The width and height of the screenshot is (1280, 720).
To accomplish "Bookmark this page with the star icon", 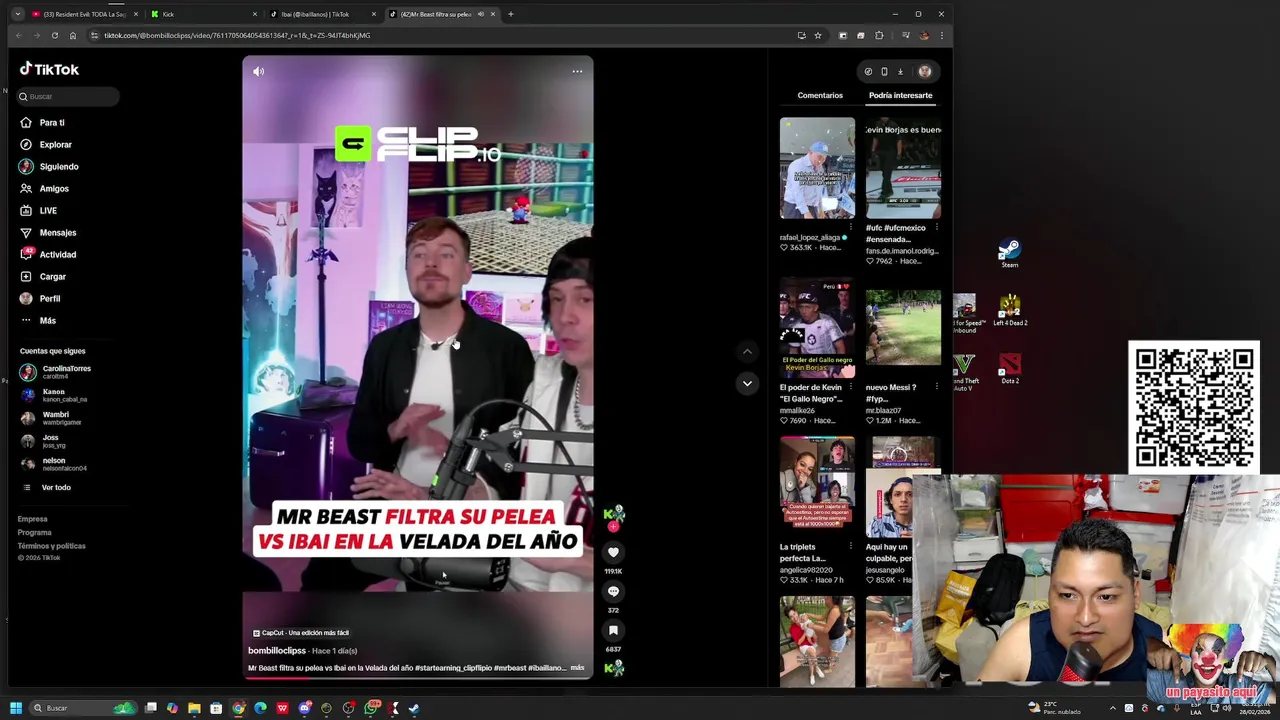I will click(x=818, y=35).
